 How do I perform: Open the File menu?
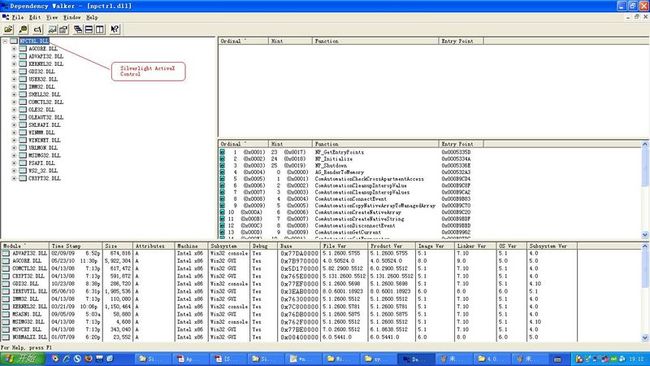(x=18, y=17)
